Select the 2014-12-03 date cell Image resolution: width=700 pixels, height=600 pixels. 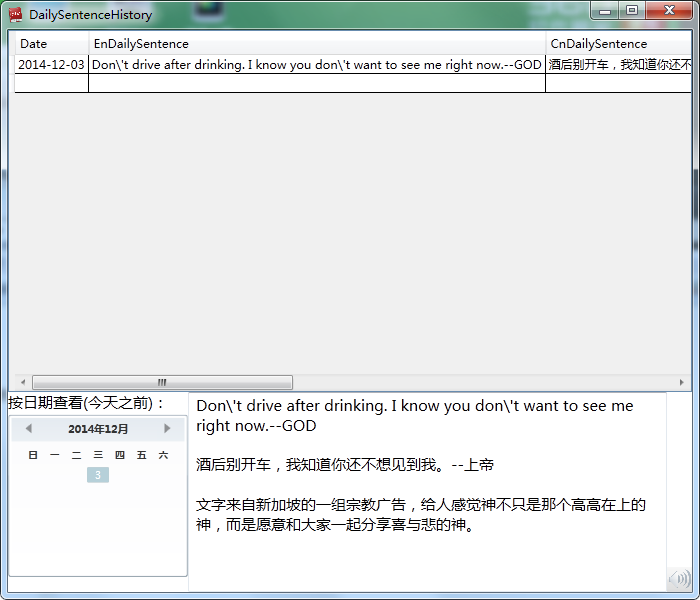tap(51, 65)
